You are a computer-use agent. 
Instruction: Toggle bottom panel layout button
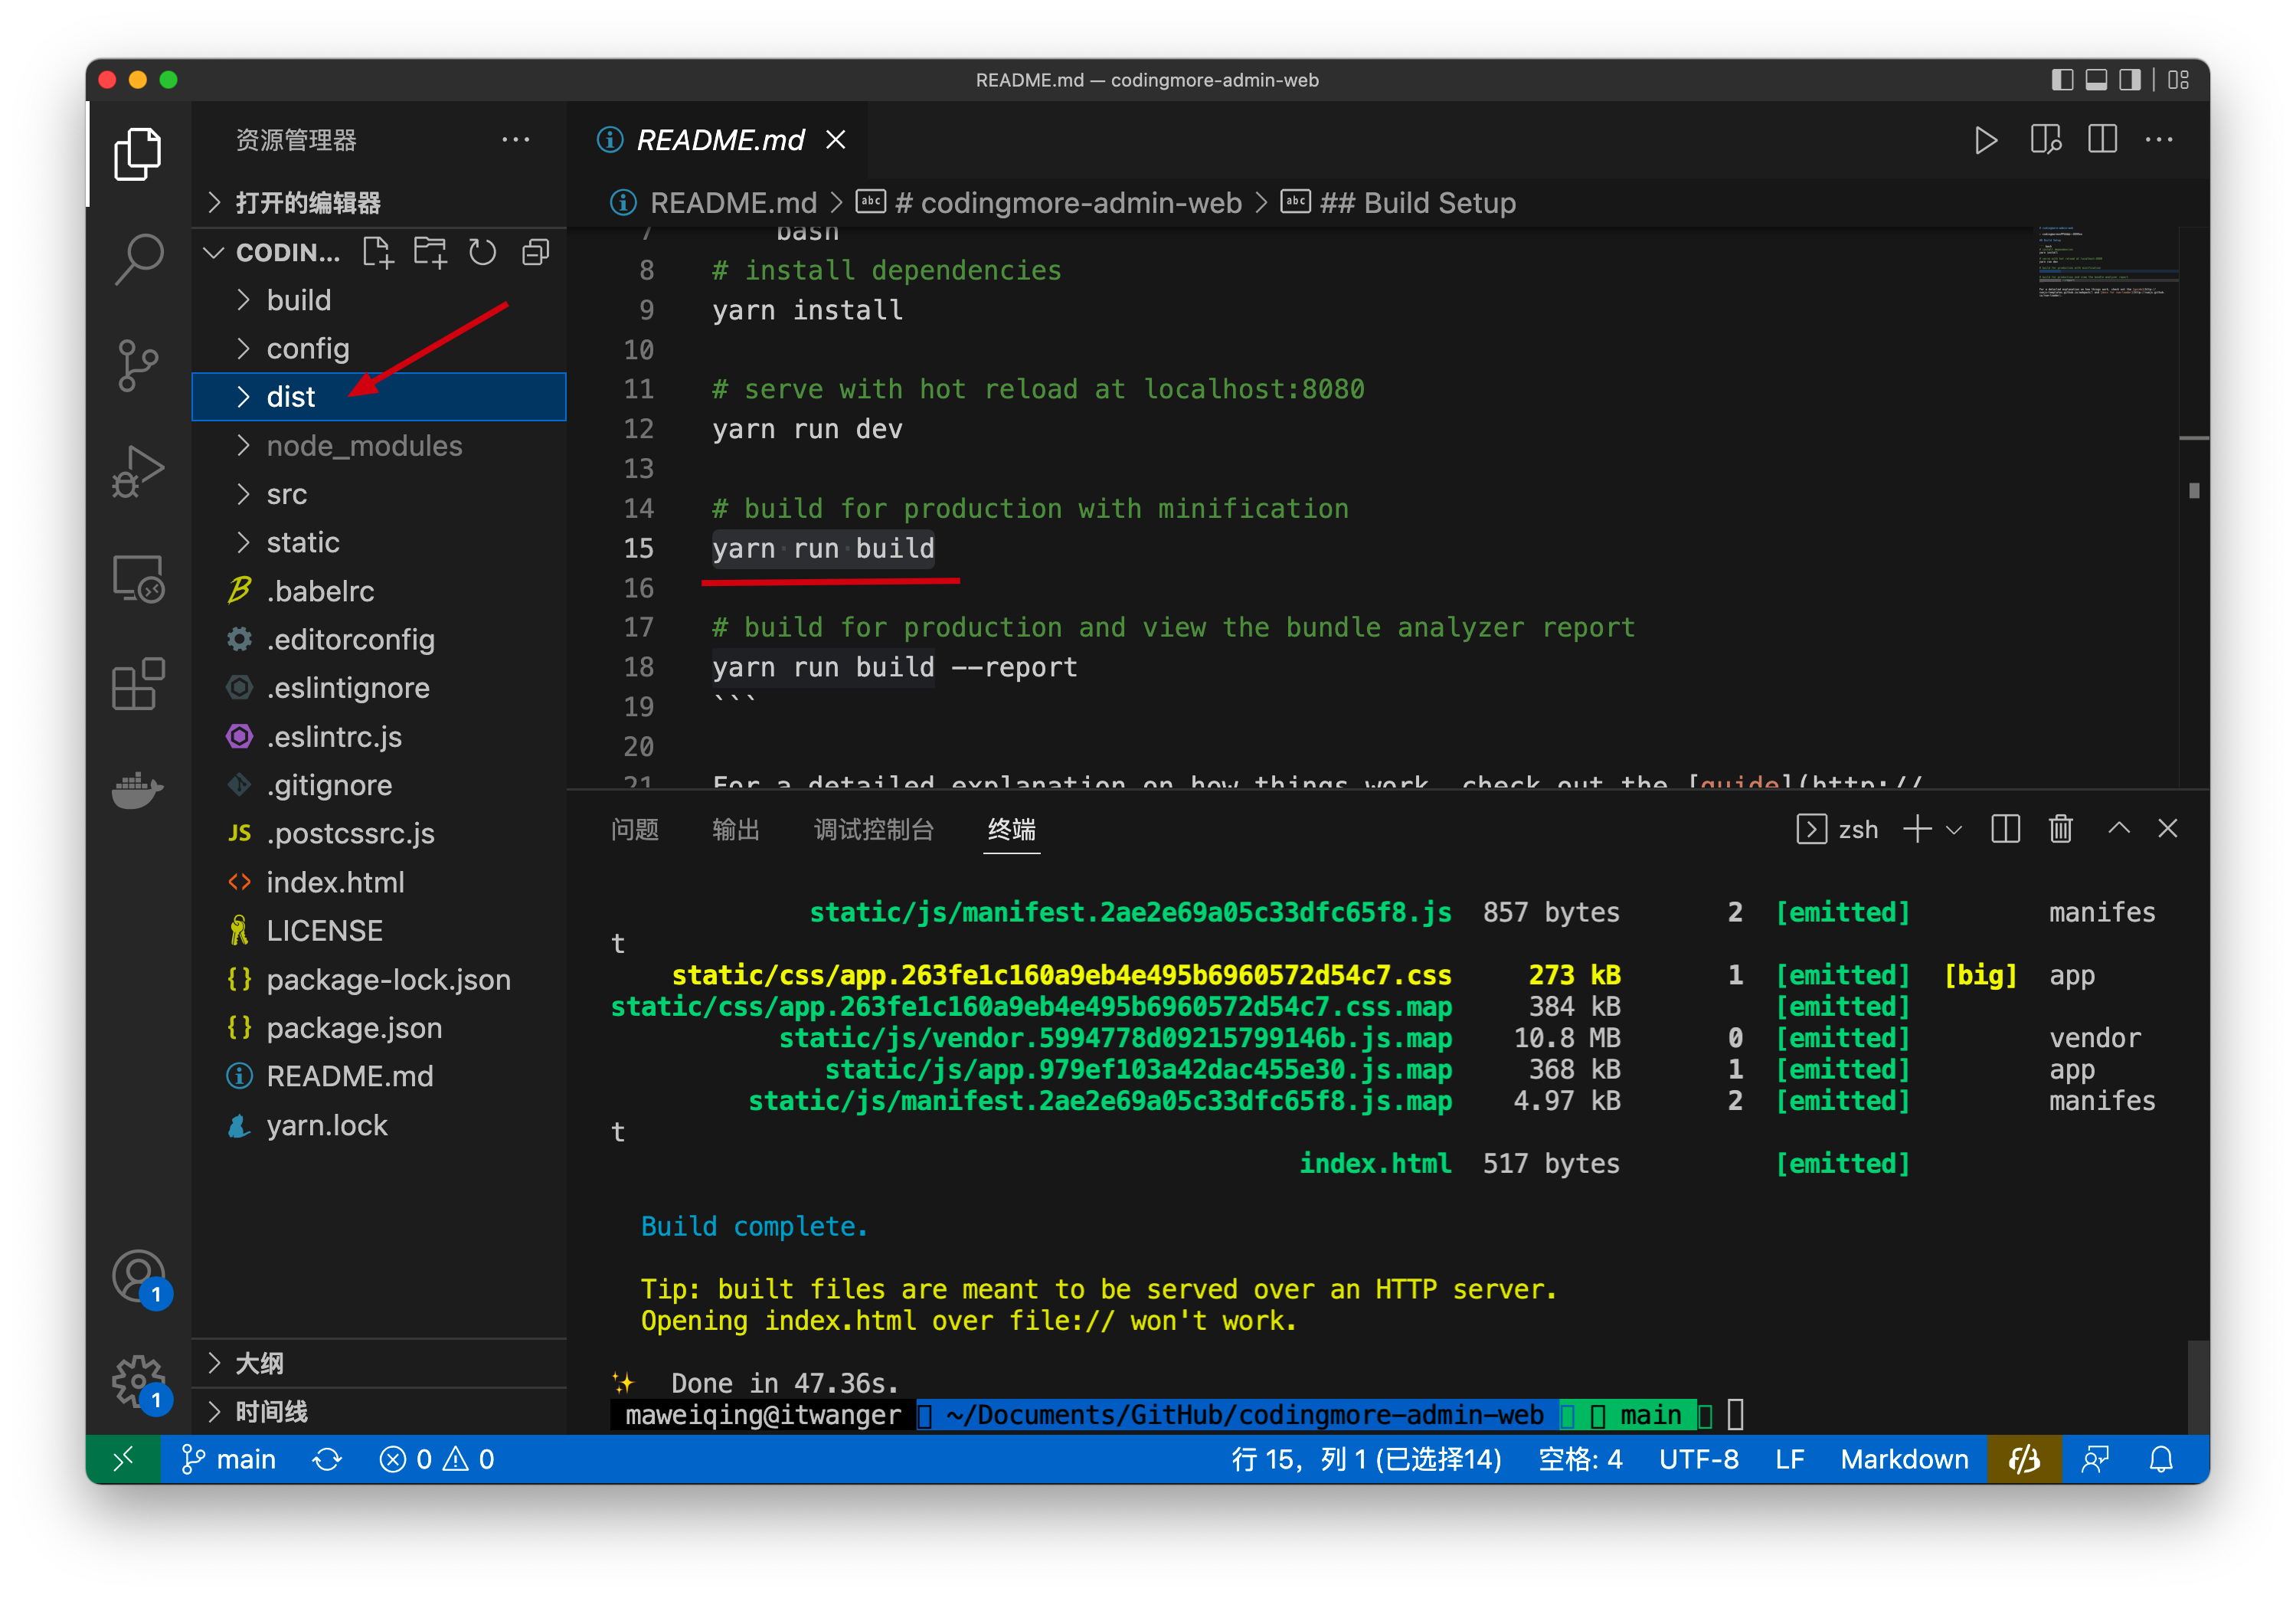pos(2096,80)
